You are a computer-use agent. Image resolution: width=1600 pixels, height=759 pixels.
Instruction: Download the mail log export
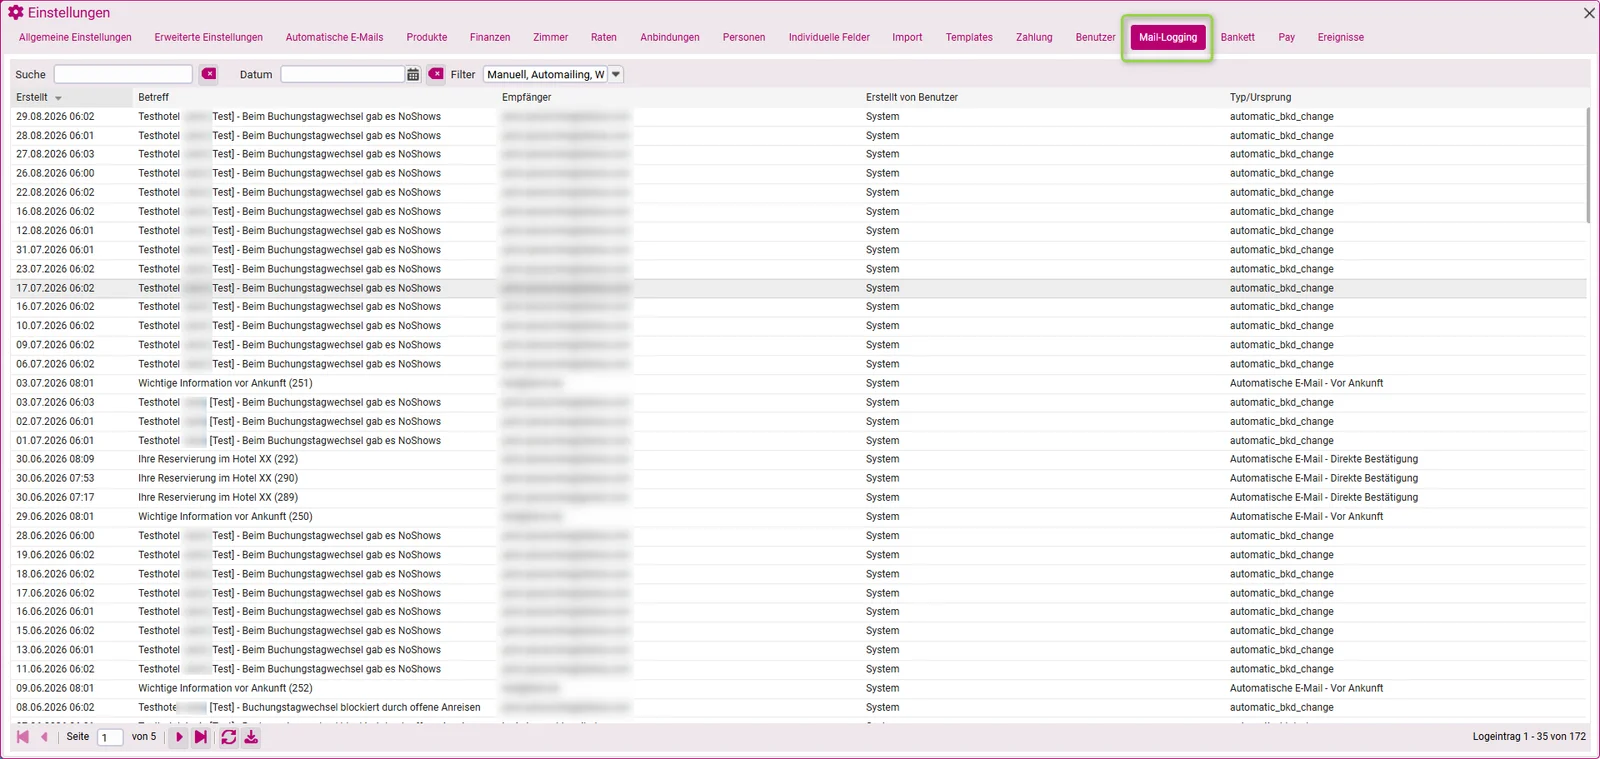coord(251,737)
